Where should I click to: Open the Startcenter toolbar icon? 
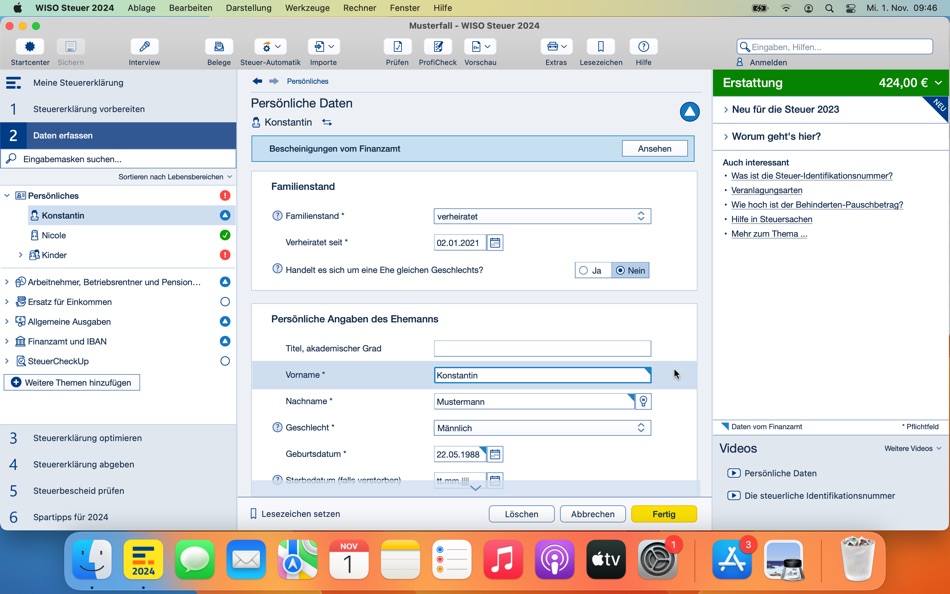[x=30, y=47]
